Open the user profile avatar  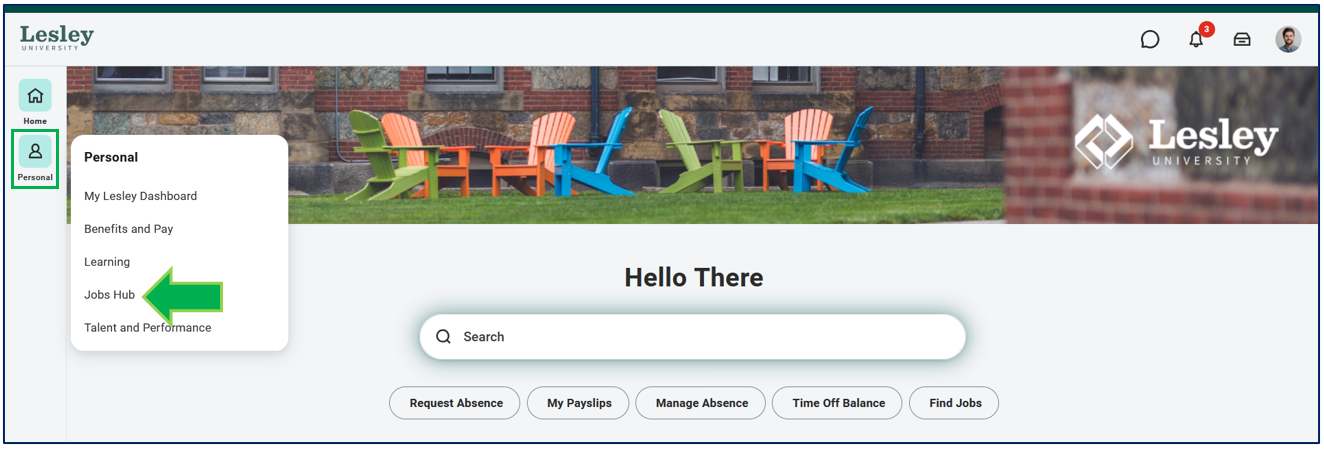coord(1288,39)
